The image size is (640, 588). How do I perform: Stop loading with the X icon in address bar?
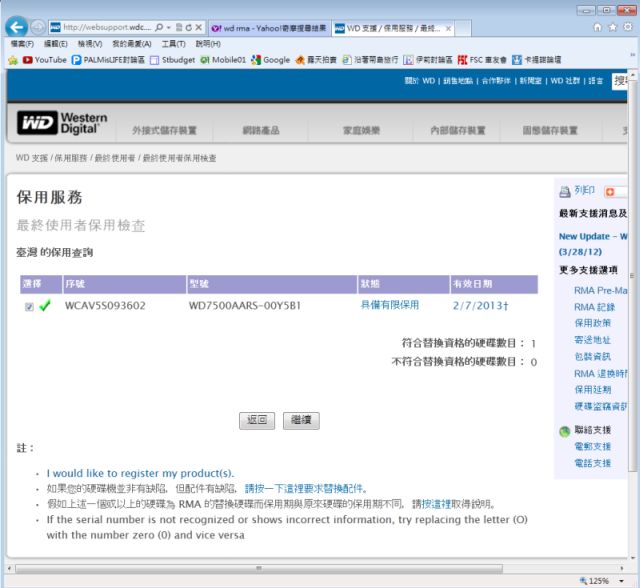pyautogui.click(x=198, y=27)
